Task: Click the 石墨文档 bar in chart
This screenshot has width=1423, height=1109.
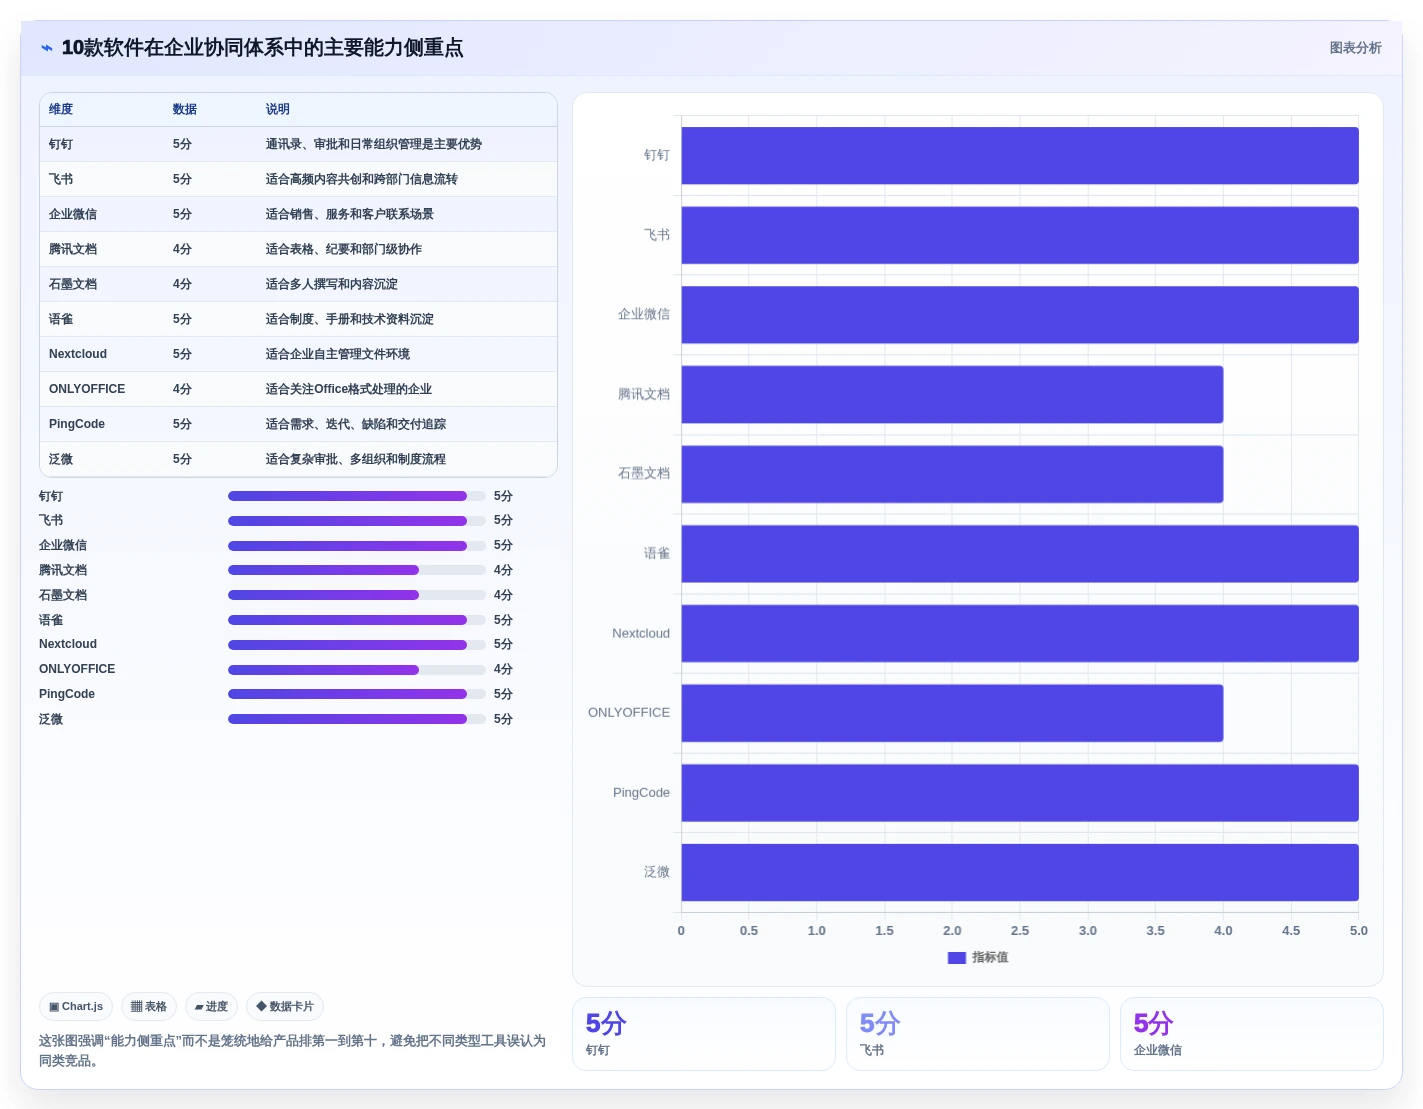Action: point(952,474)
